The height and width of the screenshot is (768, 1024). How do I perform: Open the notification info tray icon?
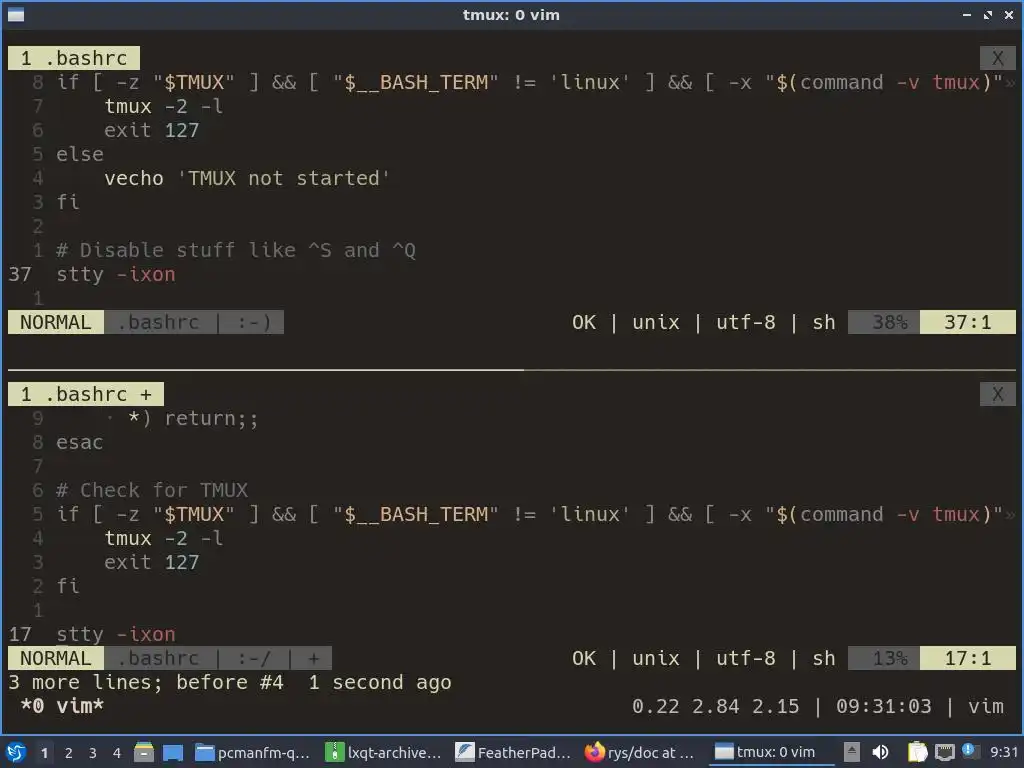click(968, 750)
